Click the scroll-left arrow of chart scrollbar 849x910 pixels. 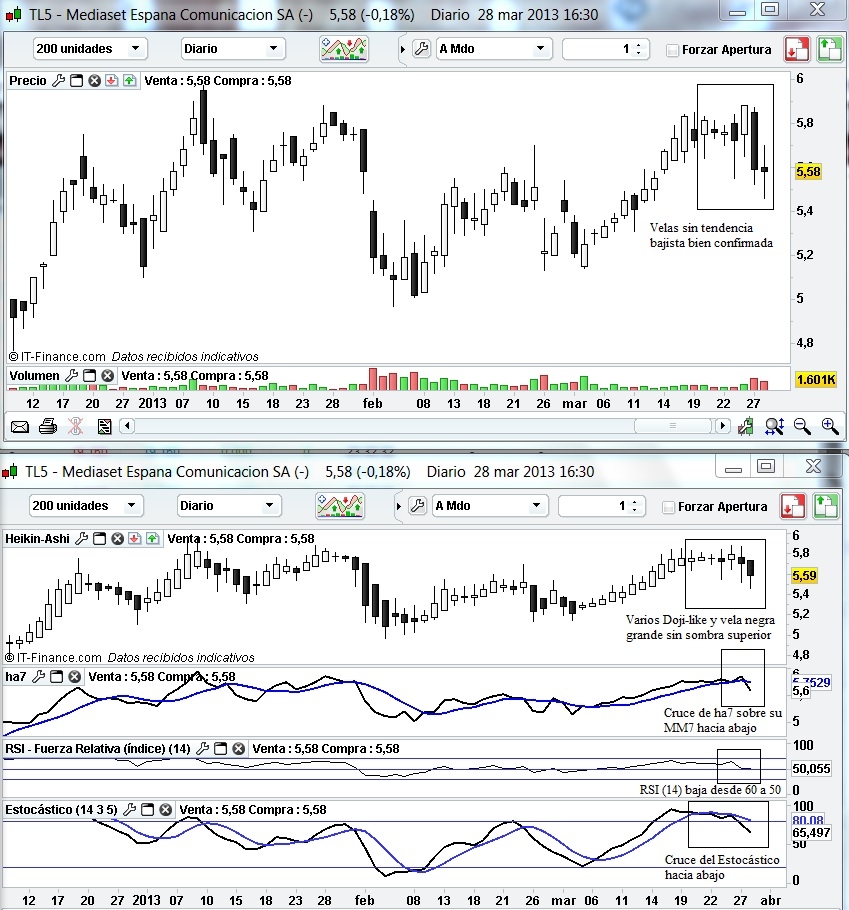(128, 427)
